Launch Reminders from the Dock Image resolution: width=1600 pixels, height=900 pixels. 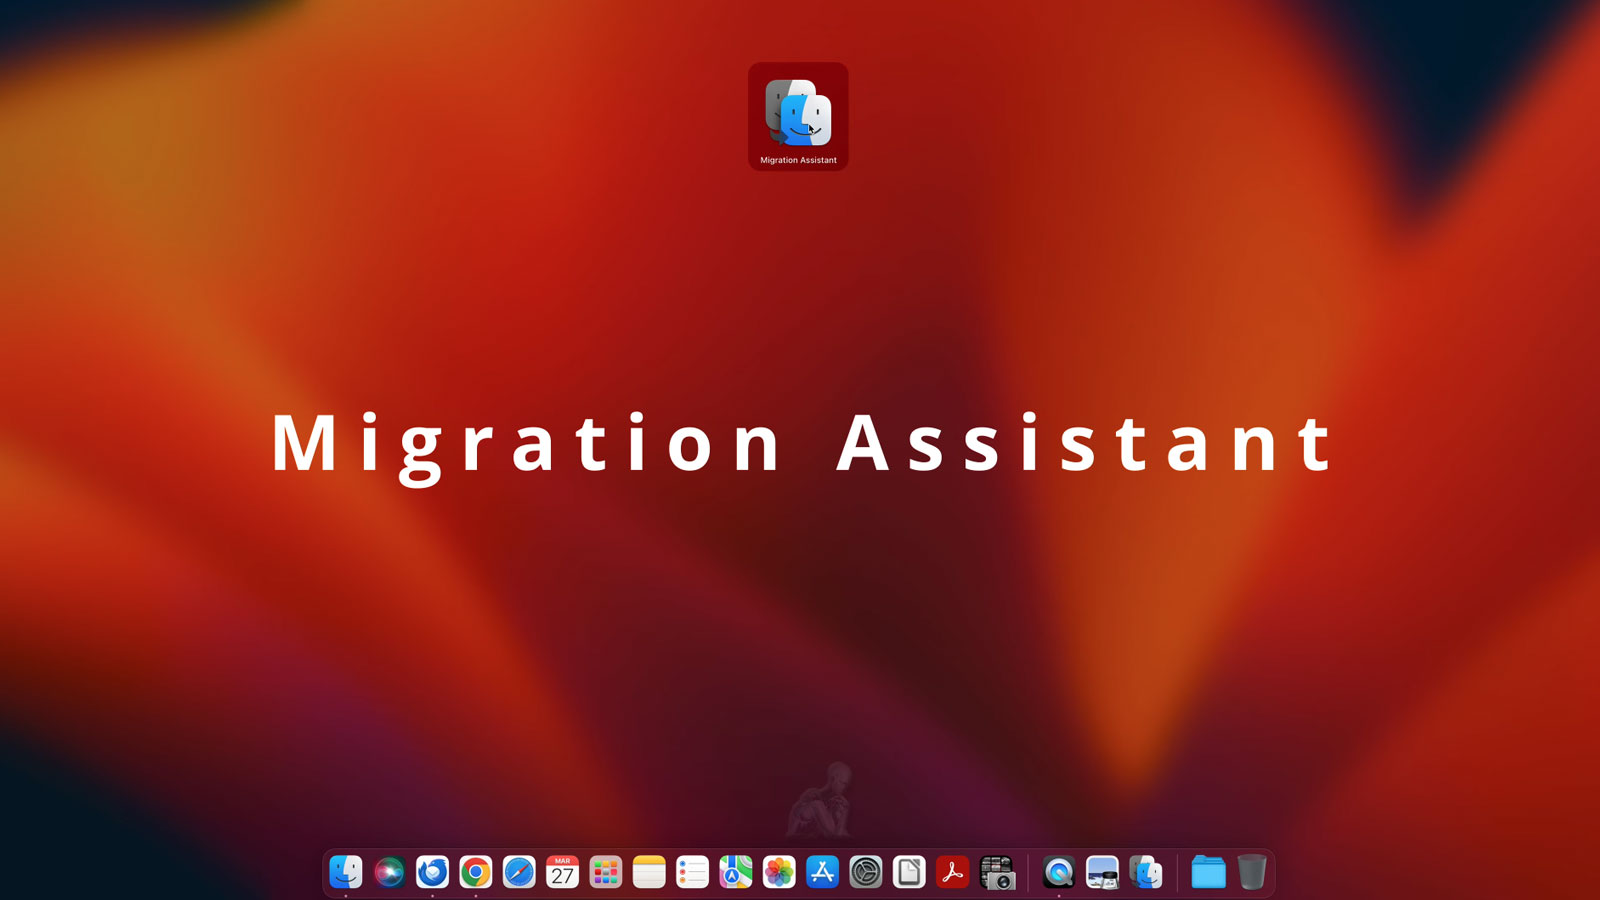pos(692,872)
